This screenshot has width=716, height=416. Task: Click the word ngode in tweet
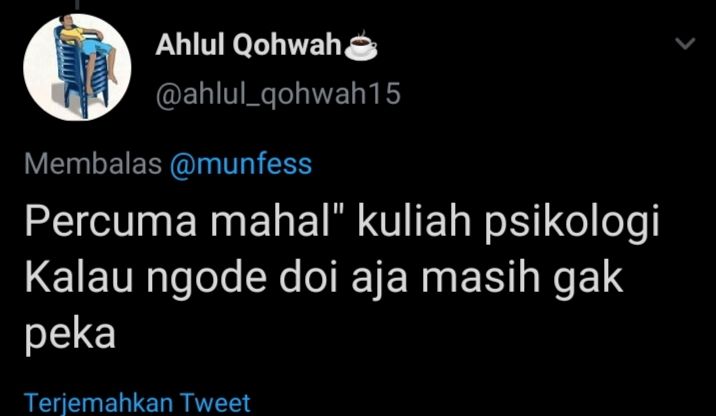206,280
